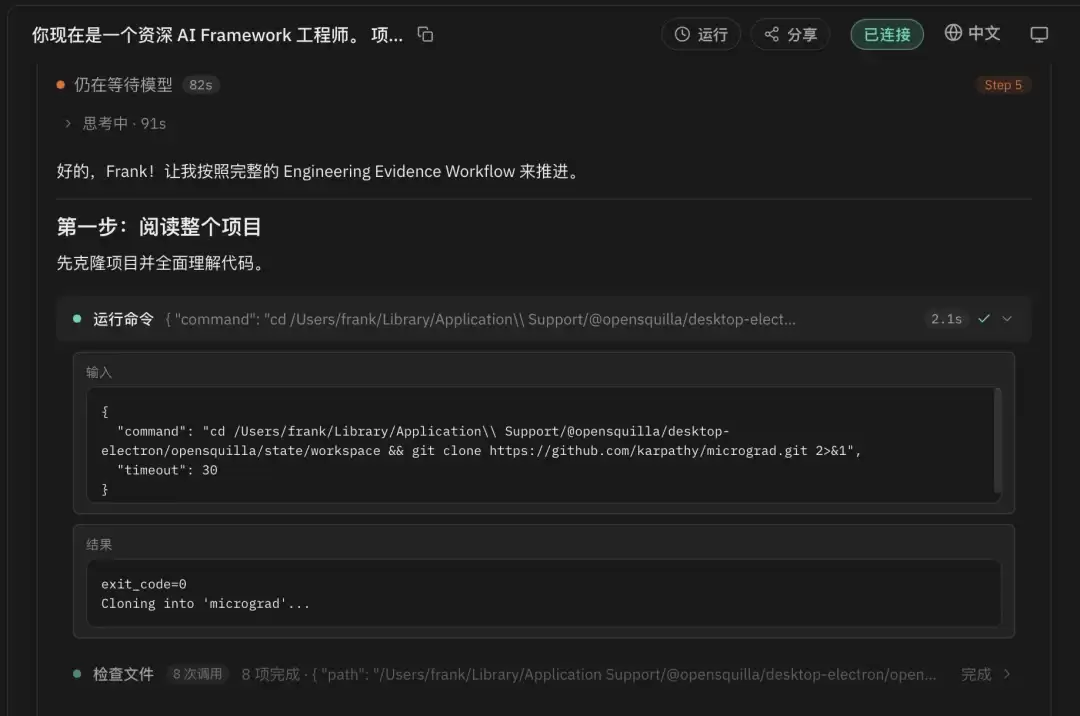
Task: Click the globe language icon
Action: 953,32
